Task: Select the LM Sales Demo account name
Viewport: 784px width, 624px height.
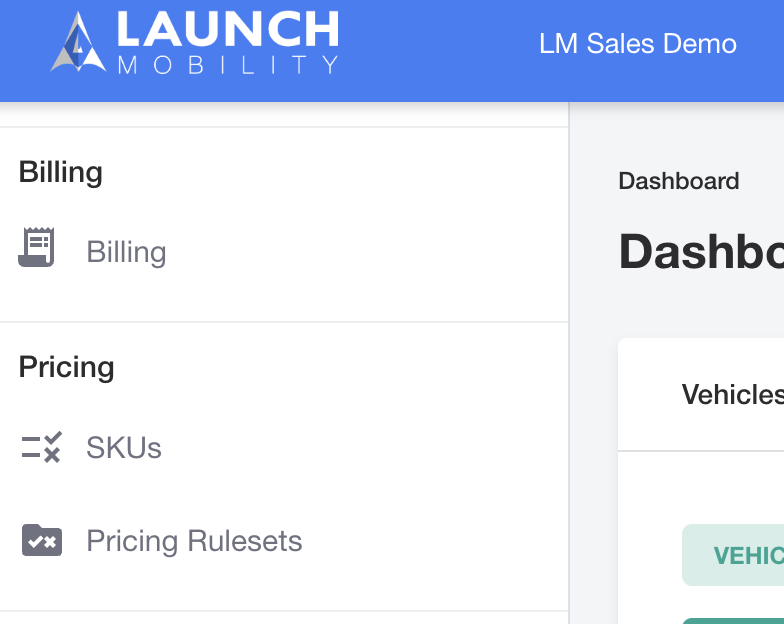Action: [x=638, y=44]
